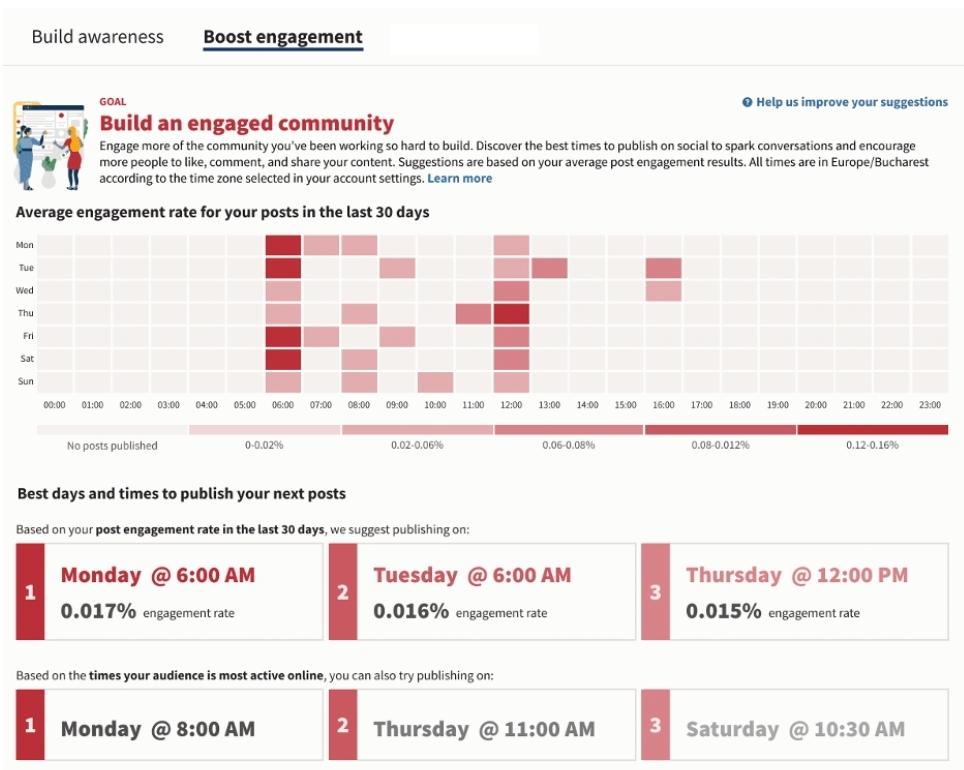Select the Boost engagement tab
The image size is (964, 770).
click(284, 36)
